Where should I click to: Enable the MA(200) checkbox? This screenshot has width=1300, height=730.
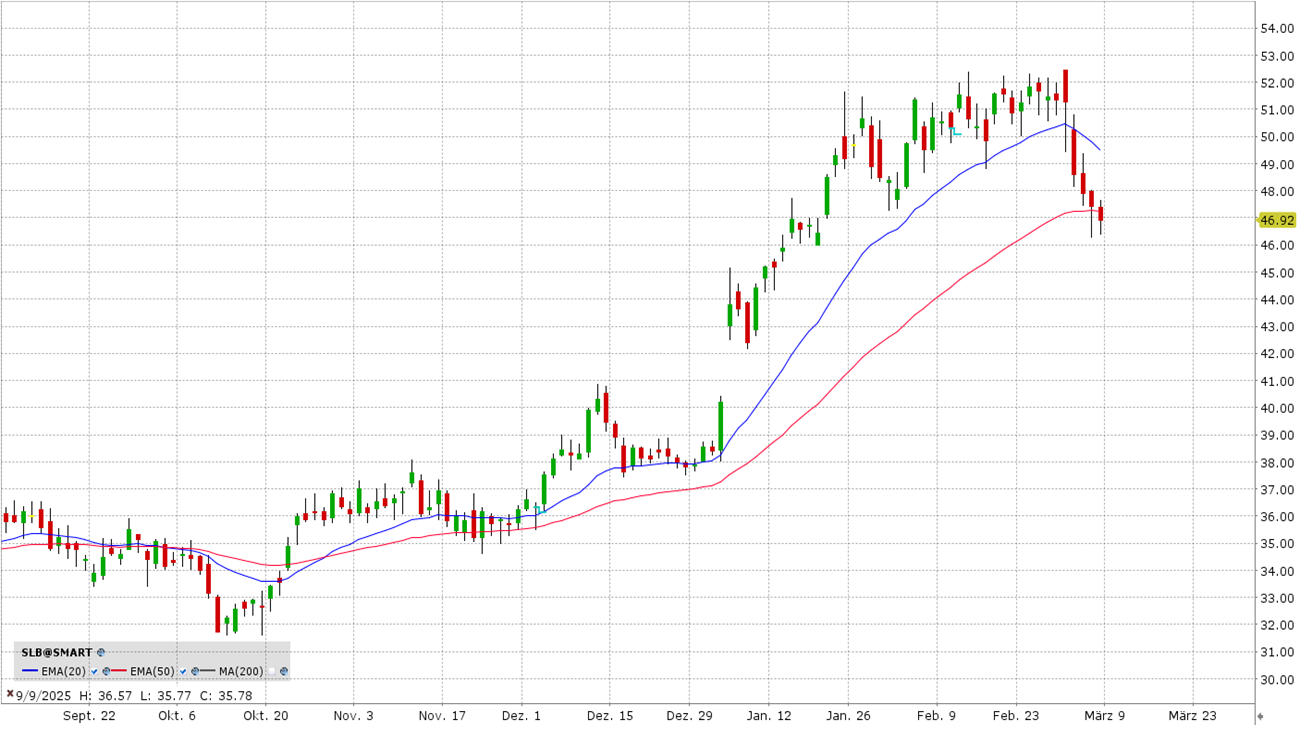pos(272,671)
